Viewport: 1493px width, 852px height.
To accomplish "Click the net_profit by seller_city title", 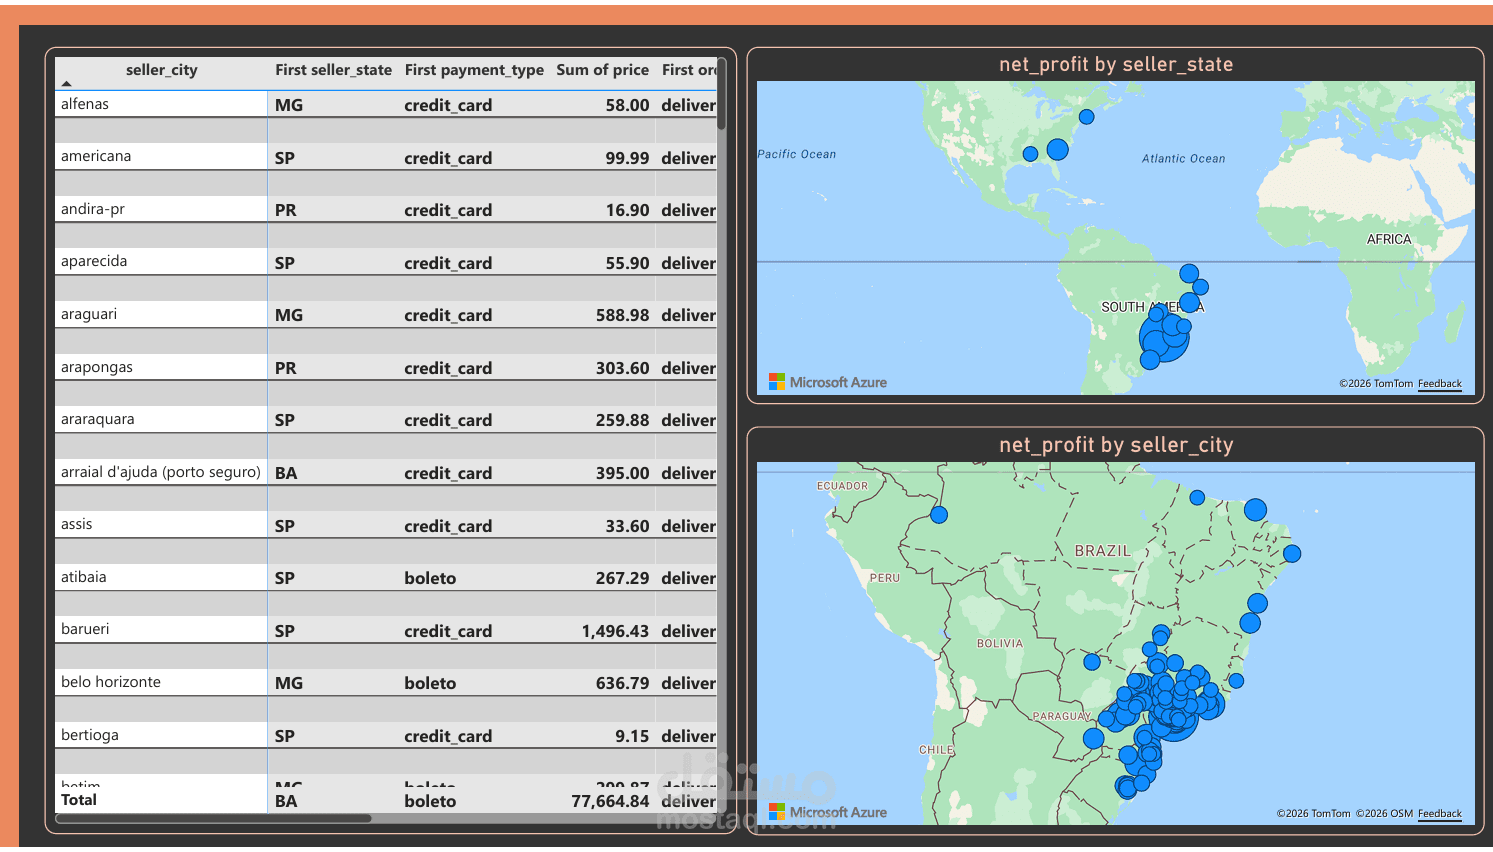I will tap(1116, 445).
